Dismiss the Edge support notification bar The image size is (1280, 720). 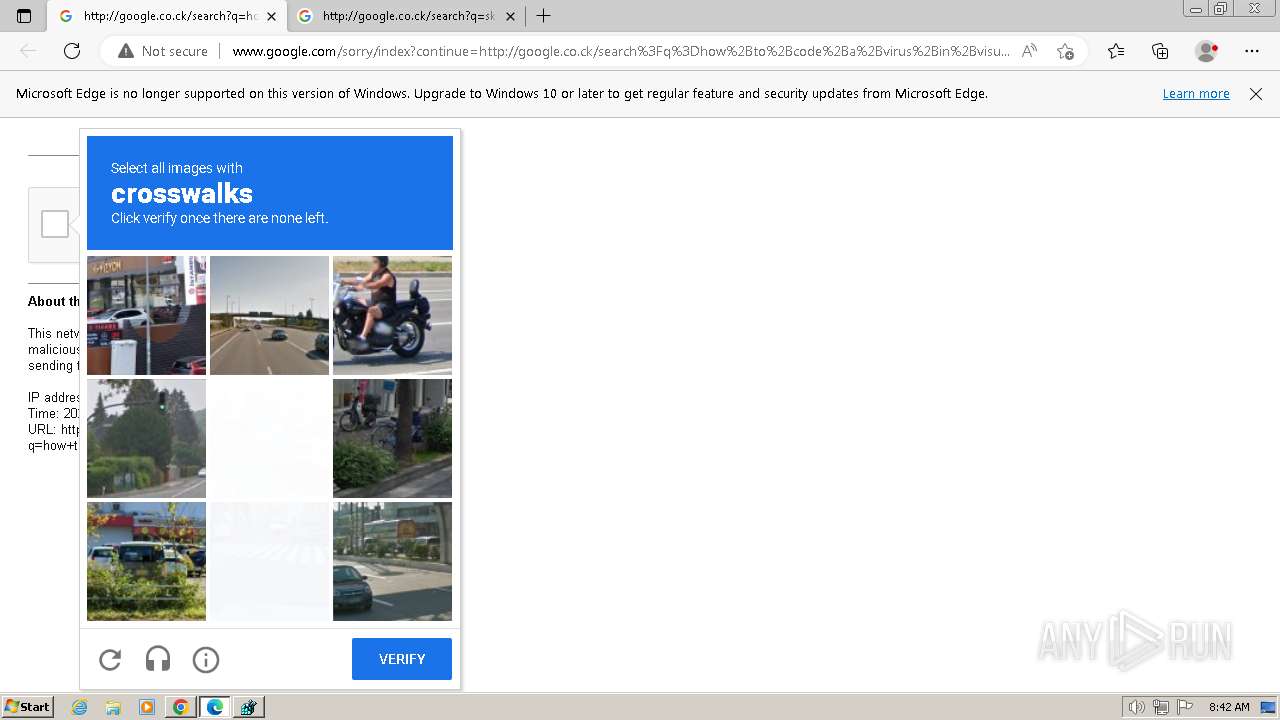point(1256,94)
